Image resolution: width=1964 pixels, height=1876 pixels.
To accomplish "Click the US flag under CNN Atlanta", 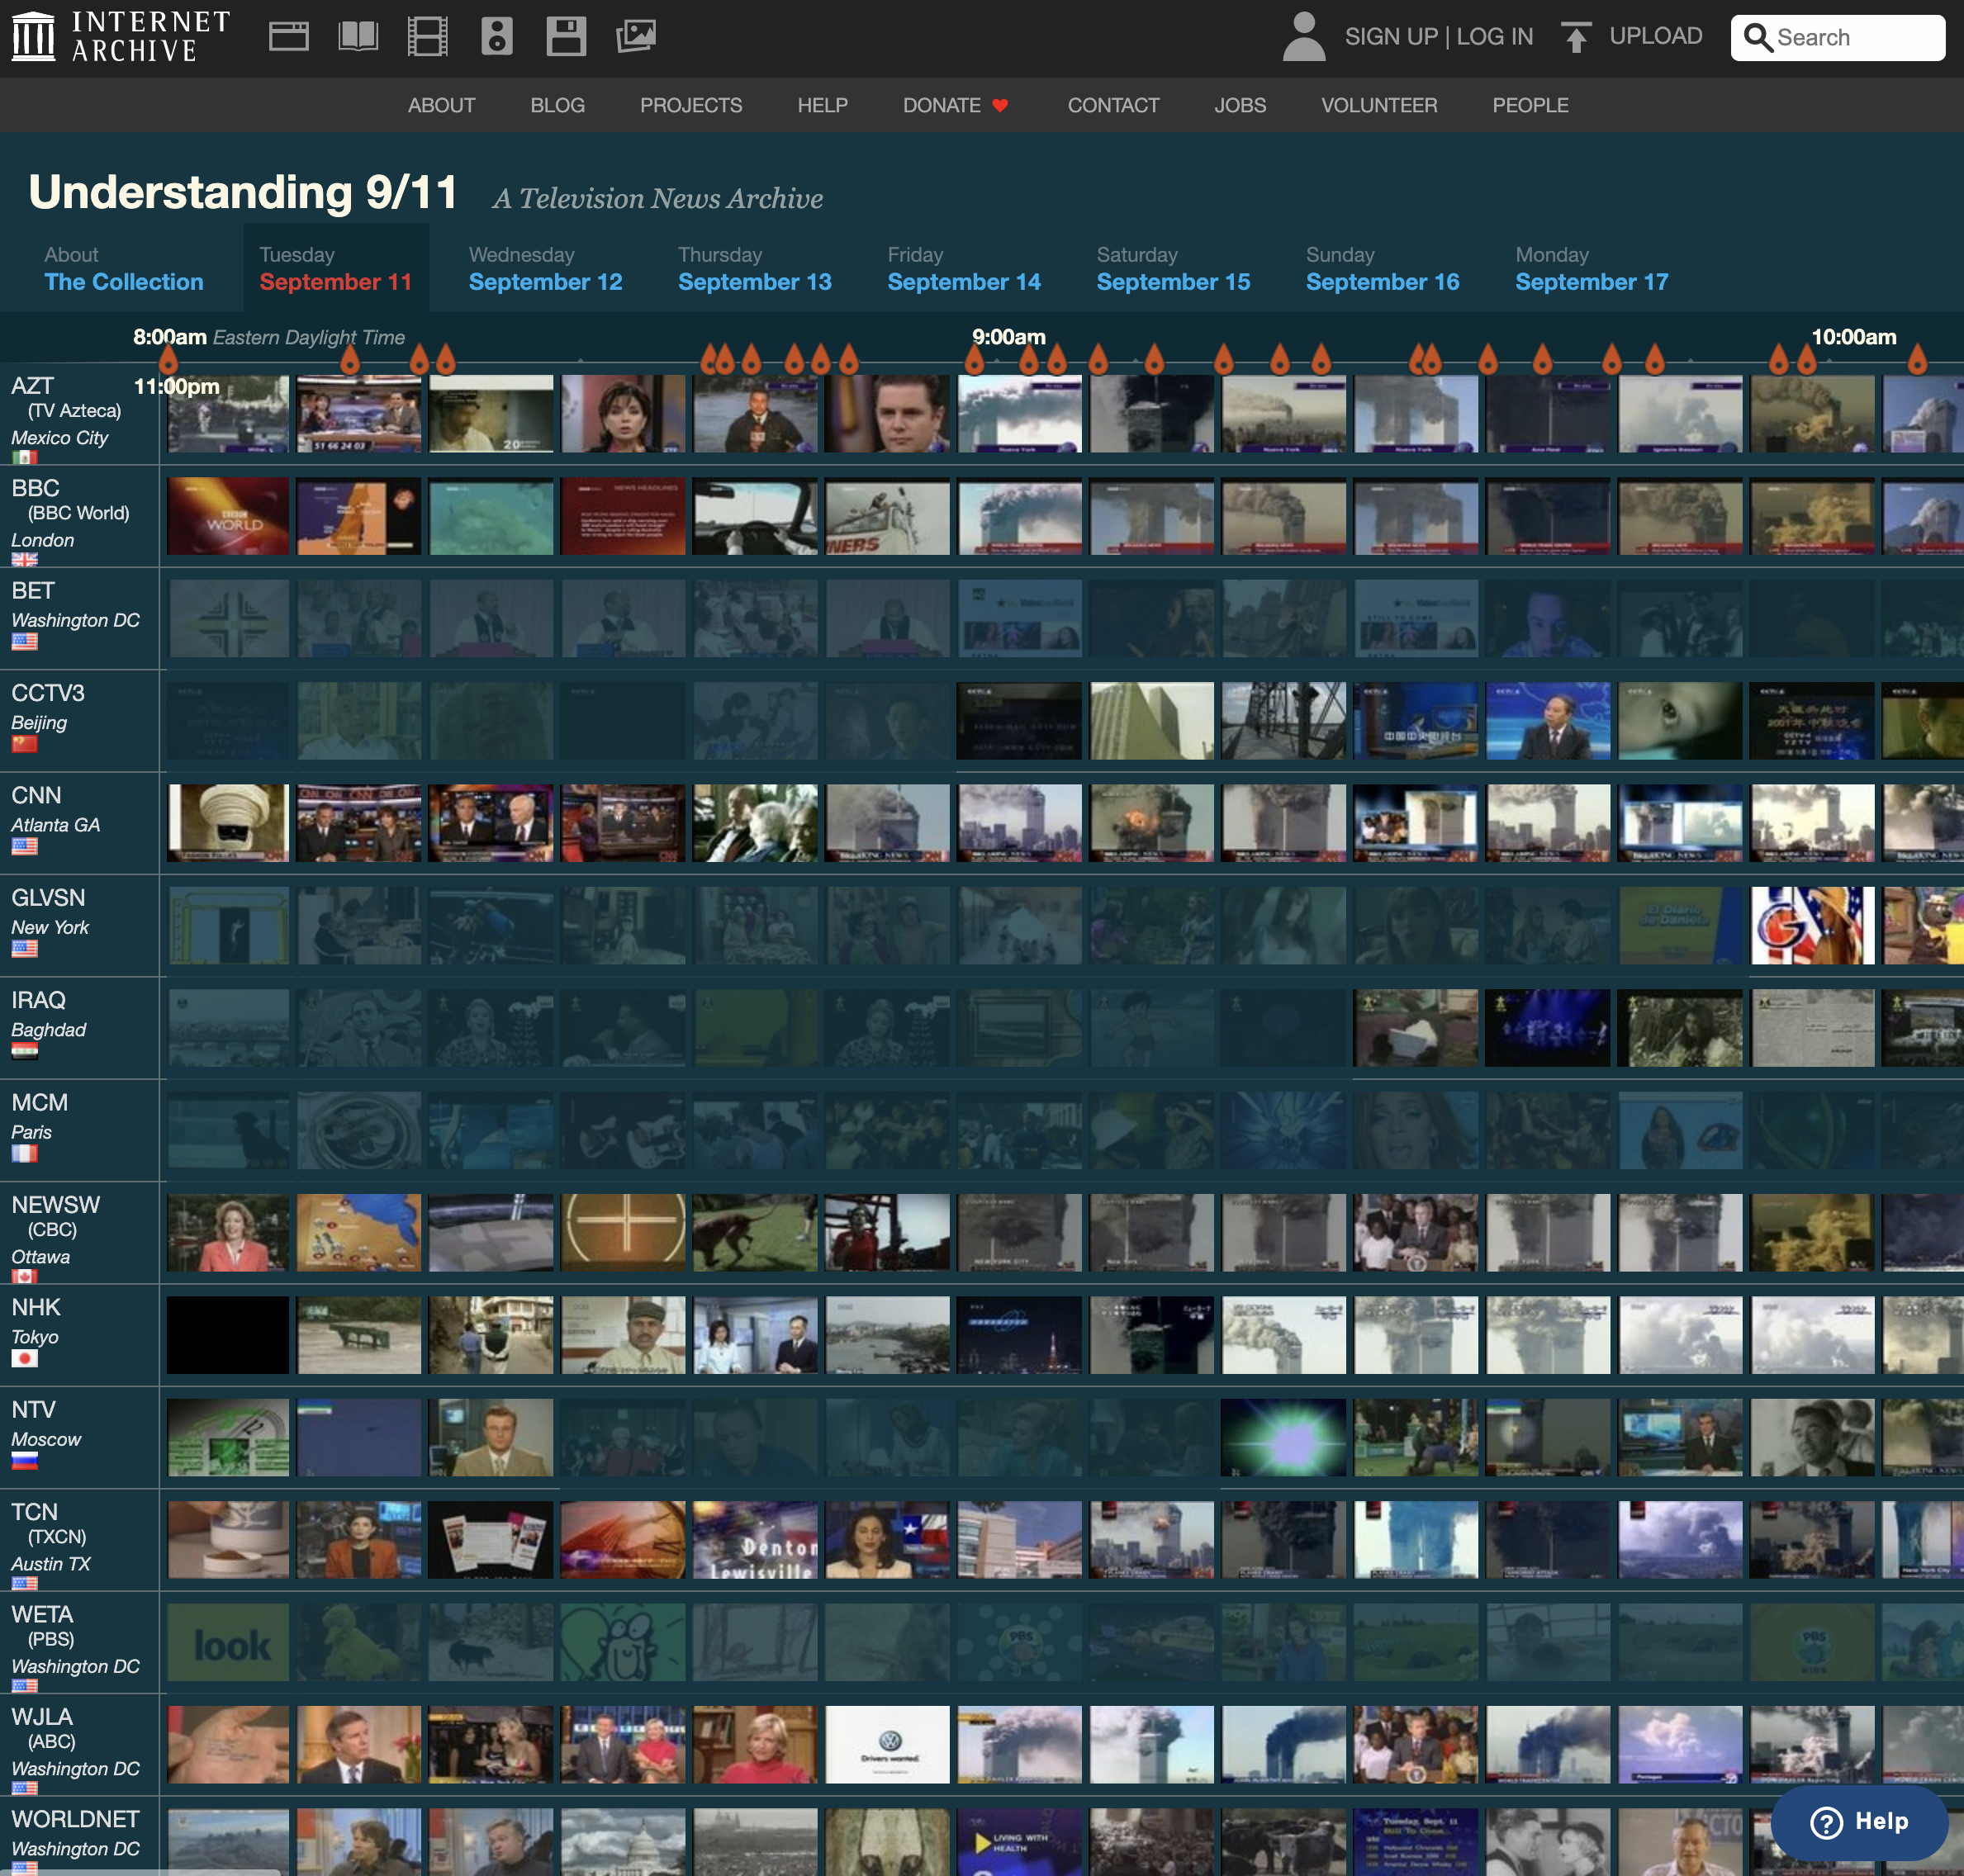I will pyautogui.click(x=24, y=846).
